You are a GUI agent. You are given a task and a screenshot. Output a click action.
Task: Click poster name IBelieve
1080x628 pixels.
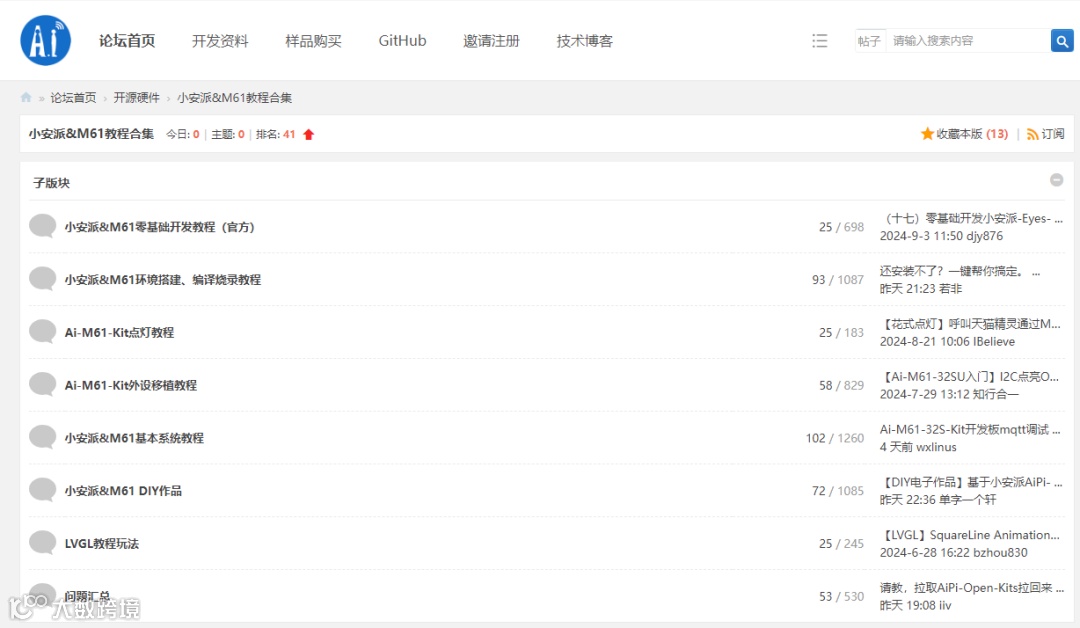point(994,342)
